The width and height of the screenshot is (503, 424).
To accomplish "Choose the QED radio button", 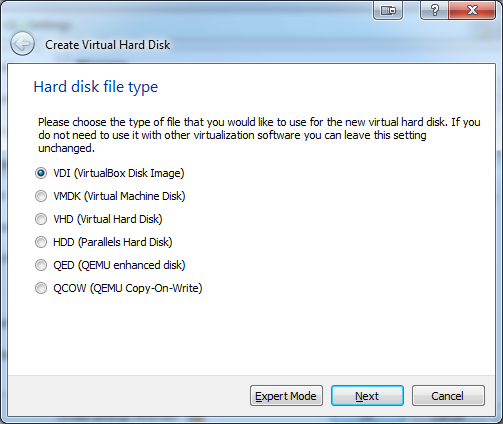I will [41, 265].
